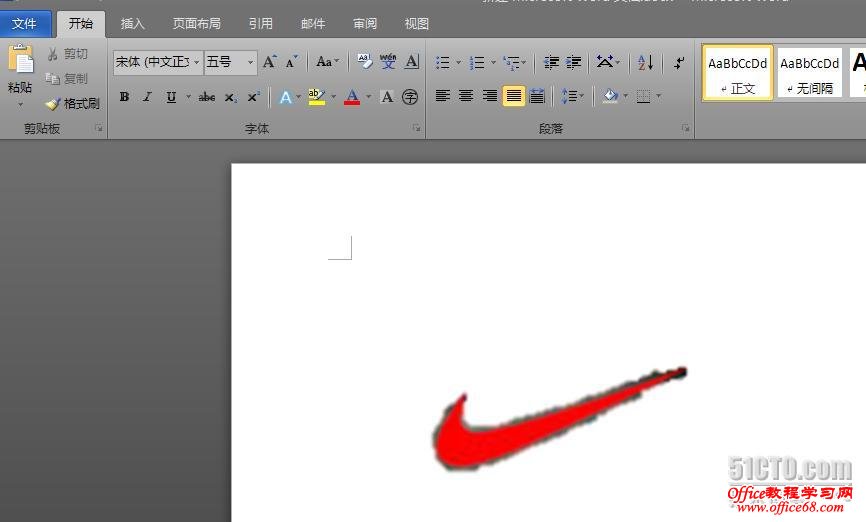Viewport: 866px width, 522px height.
Task: Apply subscript formatting
Action: pos(230,97)
